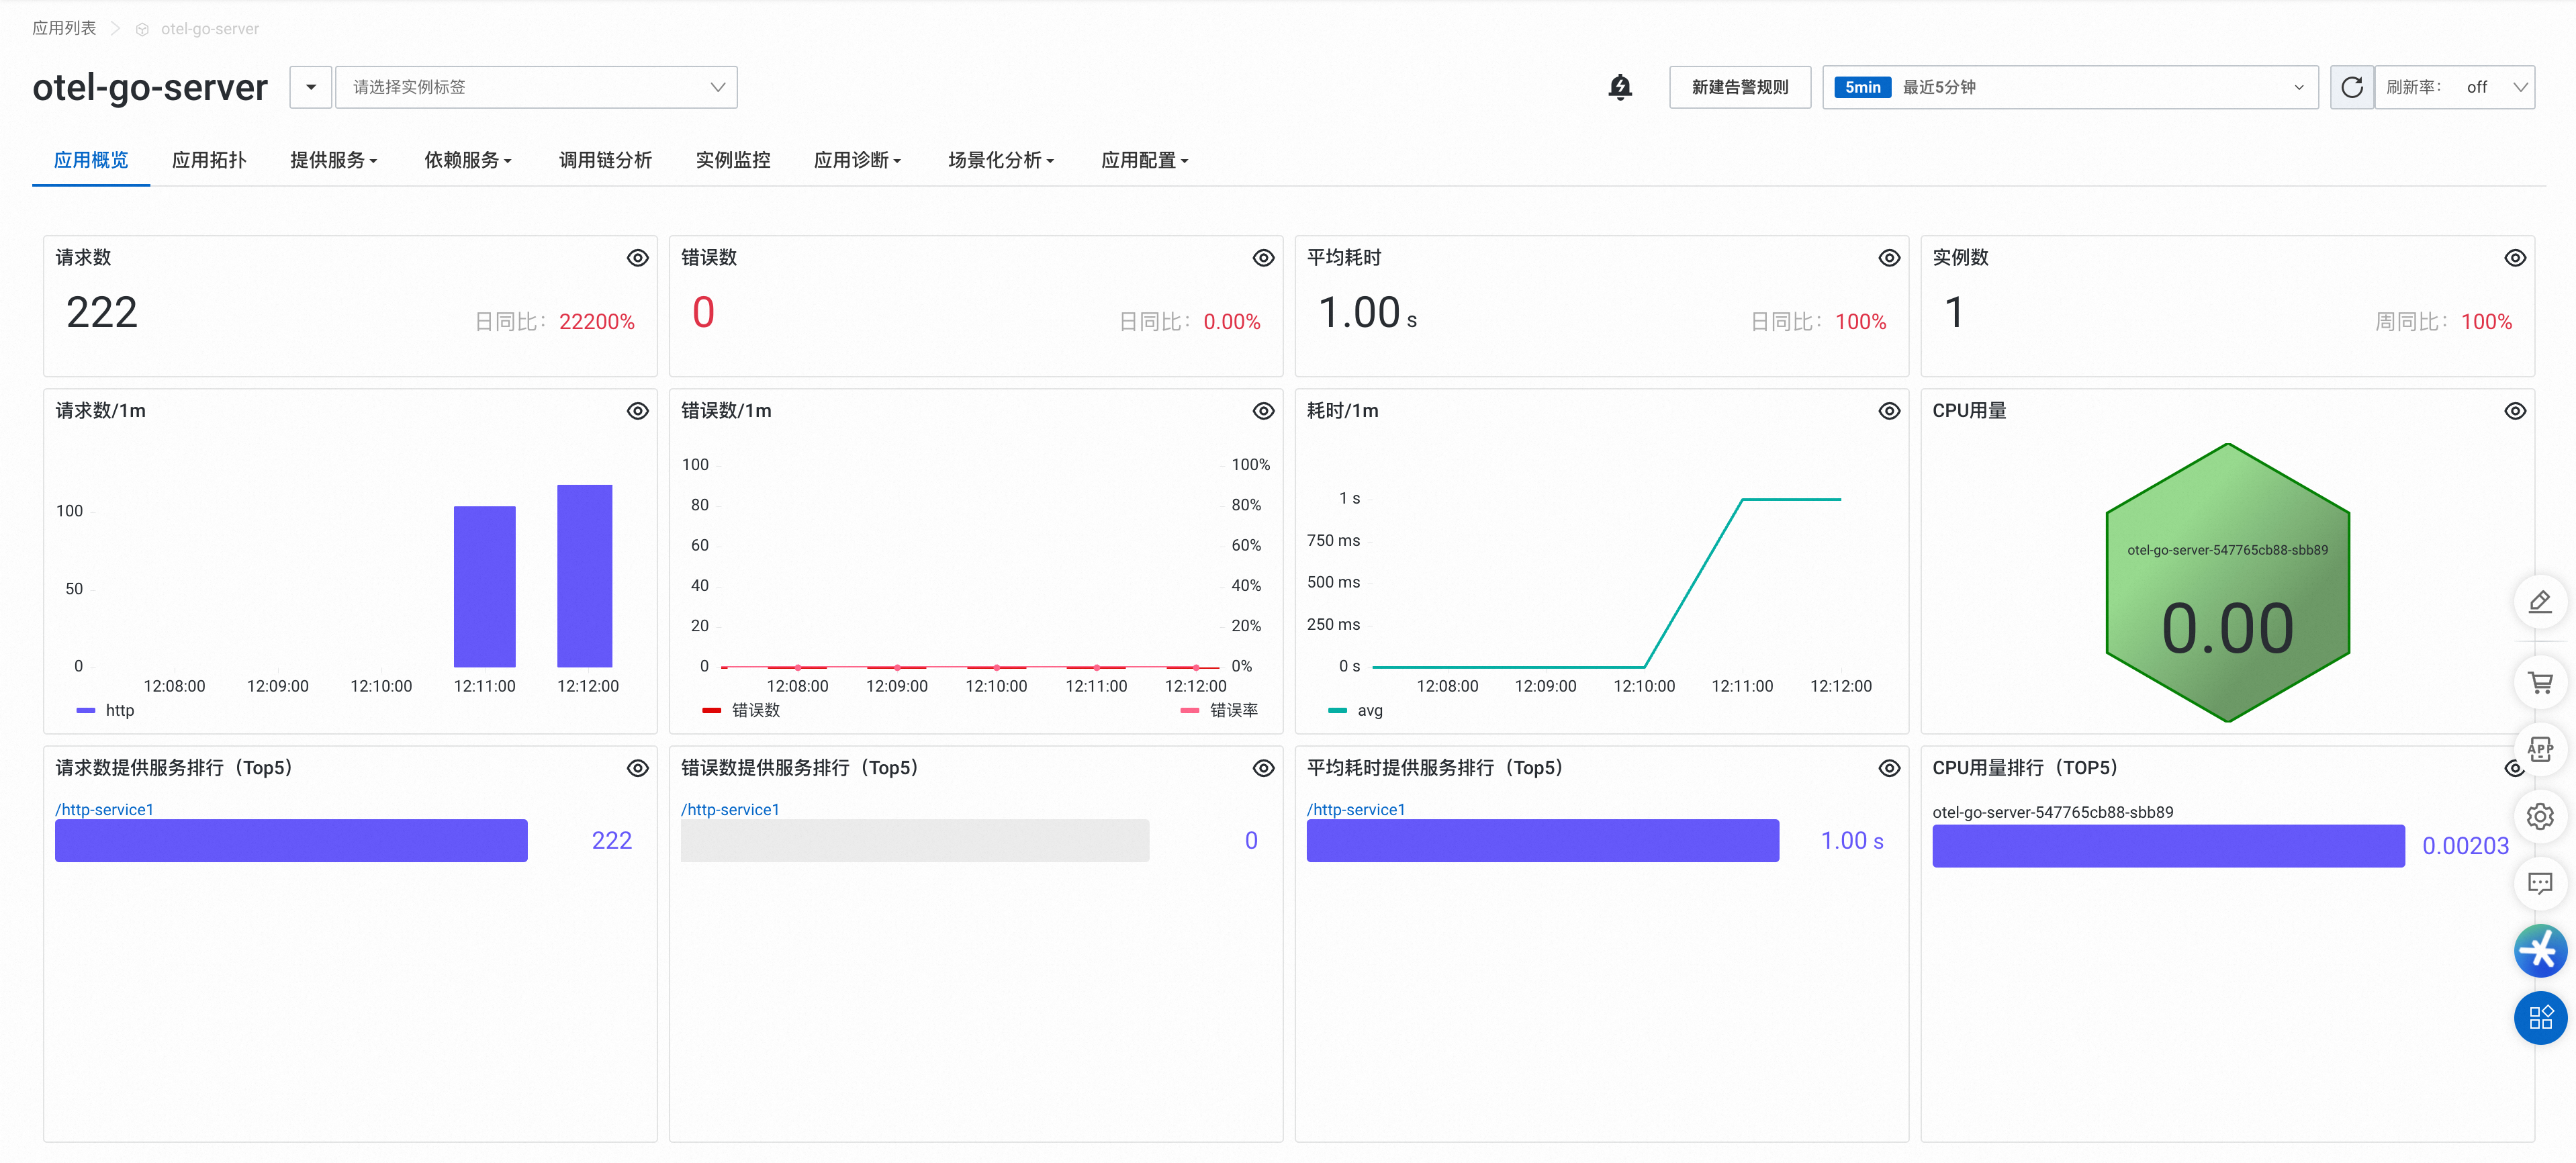Click the green CPU hexagon instance tile
Screen dimensions: 2576x1163
coord(2227,583)
